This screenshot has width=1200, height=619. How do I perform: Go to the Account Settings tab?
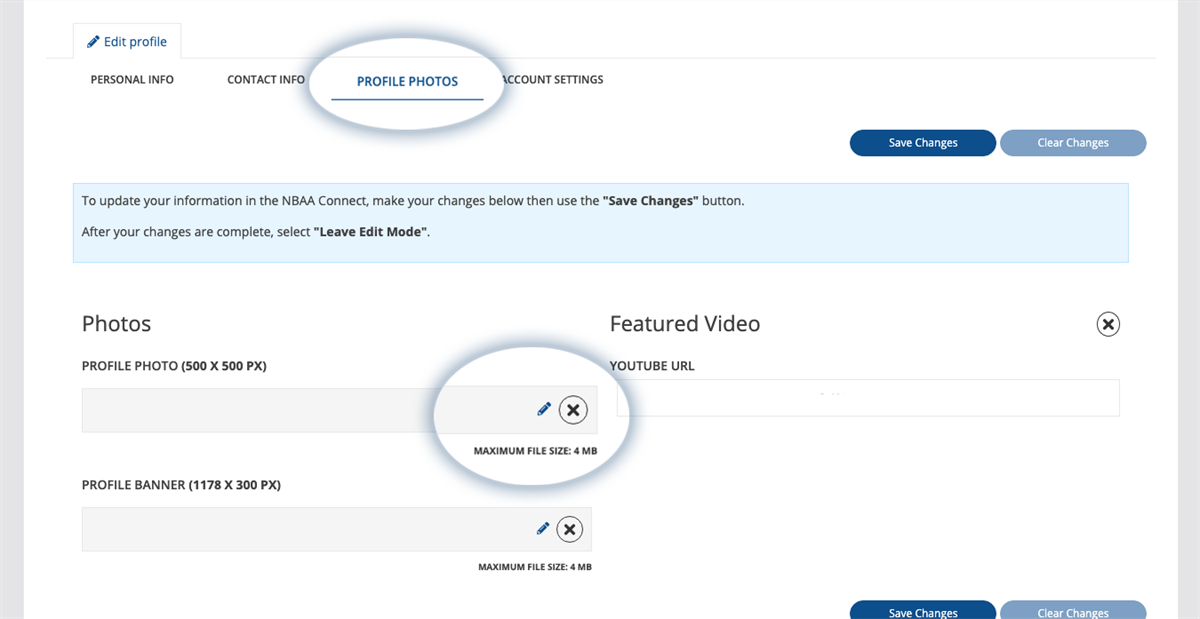point(553,80)
